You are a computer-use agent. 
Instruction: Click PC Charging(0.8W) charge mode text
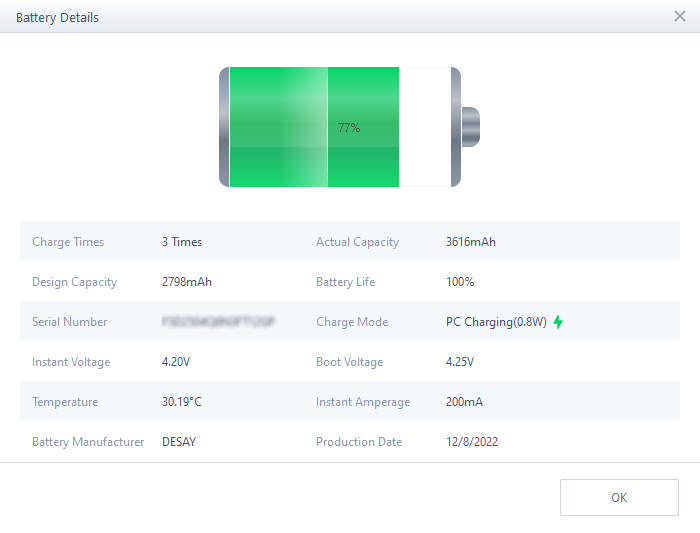click(x=496, y=322)
